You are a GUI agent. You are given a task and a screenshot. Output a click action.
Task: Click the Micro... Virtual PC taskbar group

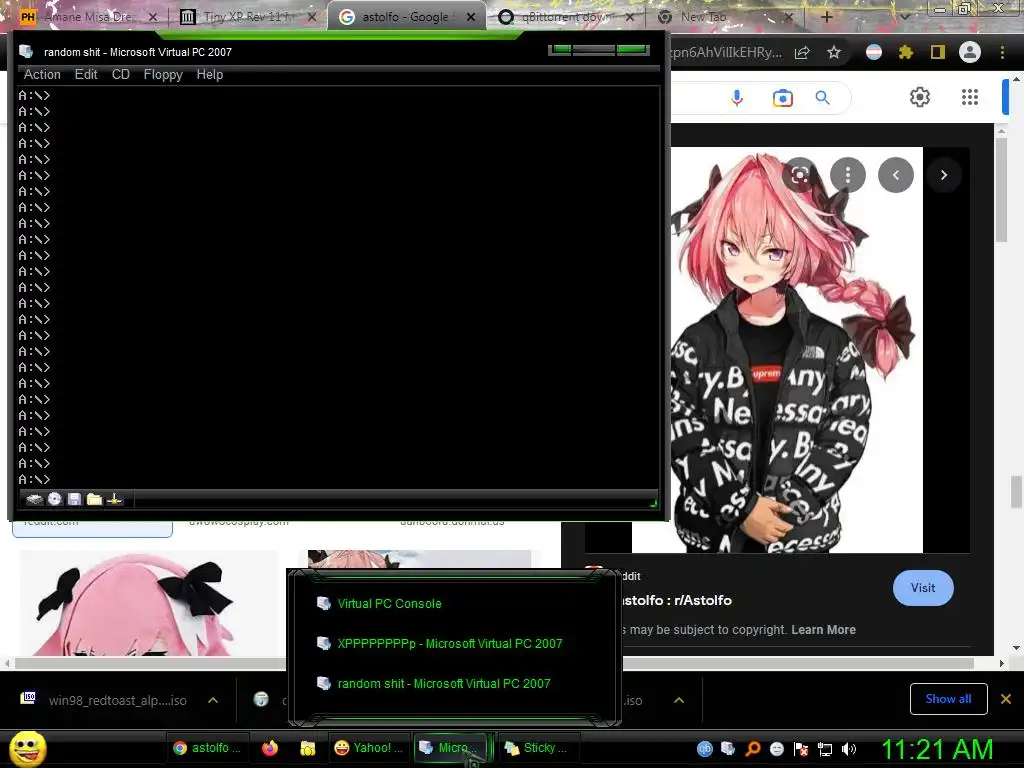coord(451,748)
